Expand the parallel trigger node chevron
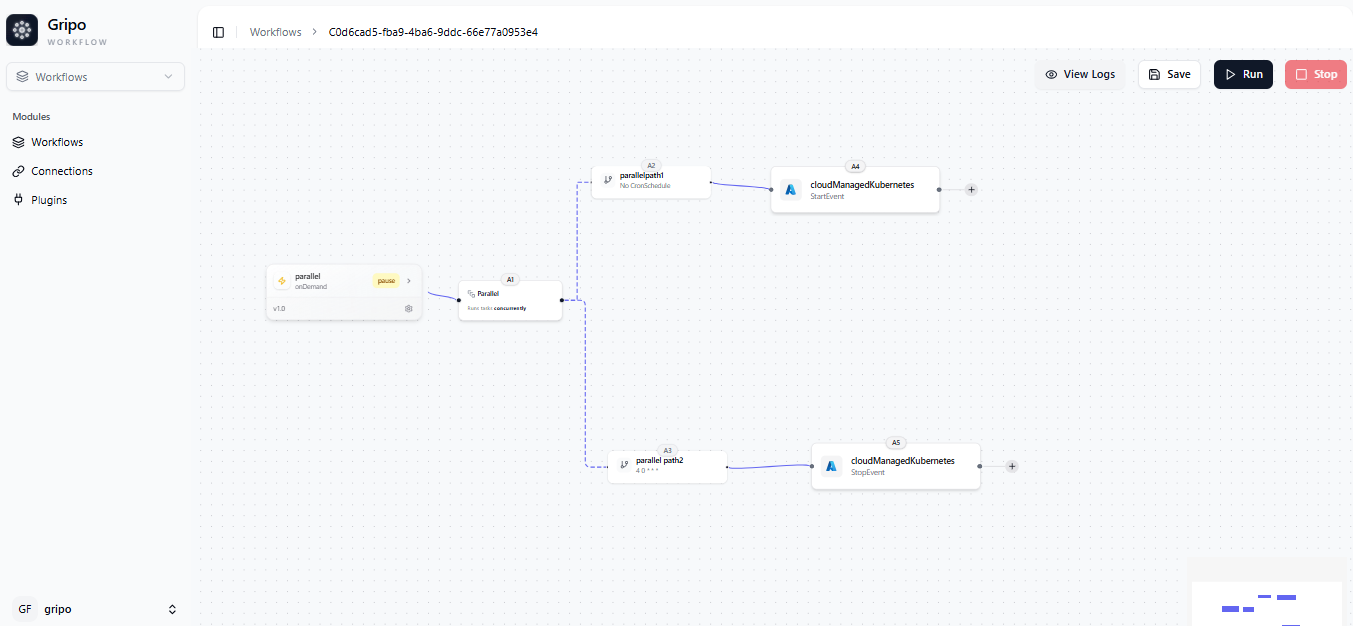1353x626 pixels. [x=409, y=281]
